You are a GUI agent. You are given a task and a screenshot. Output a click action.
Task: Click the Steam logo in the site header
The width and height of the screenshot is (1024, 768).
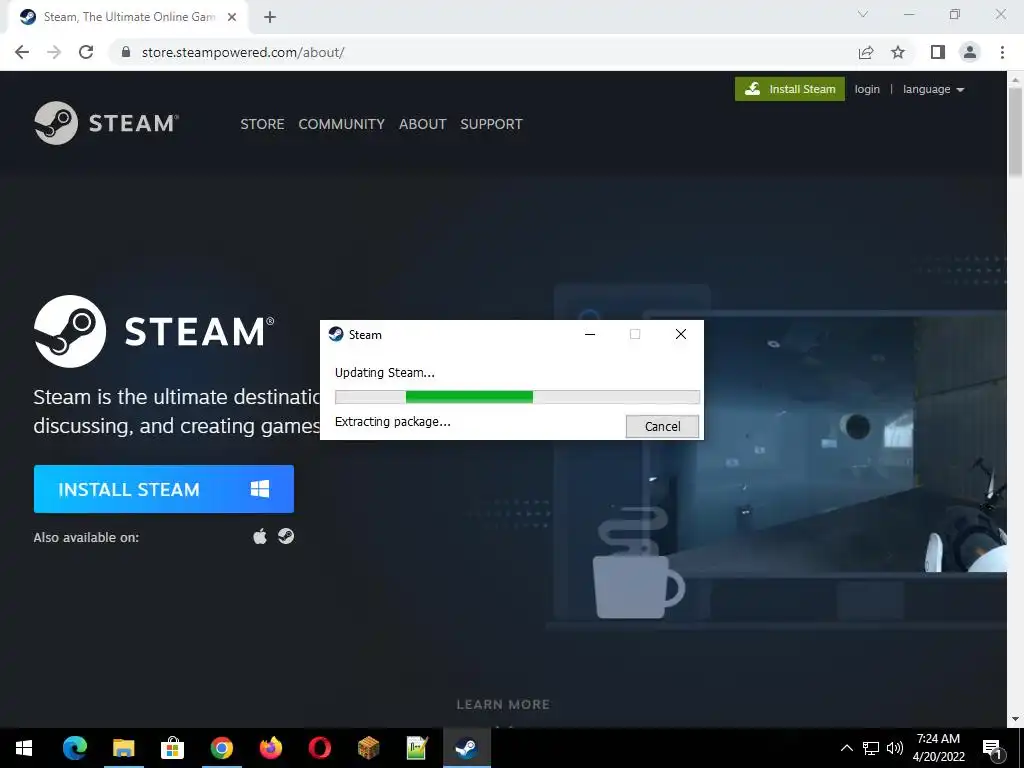click(106, 123)
